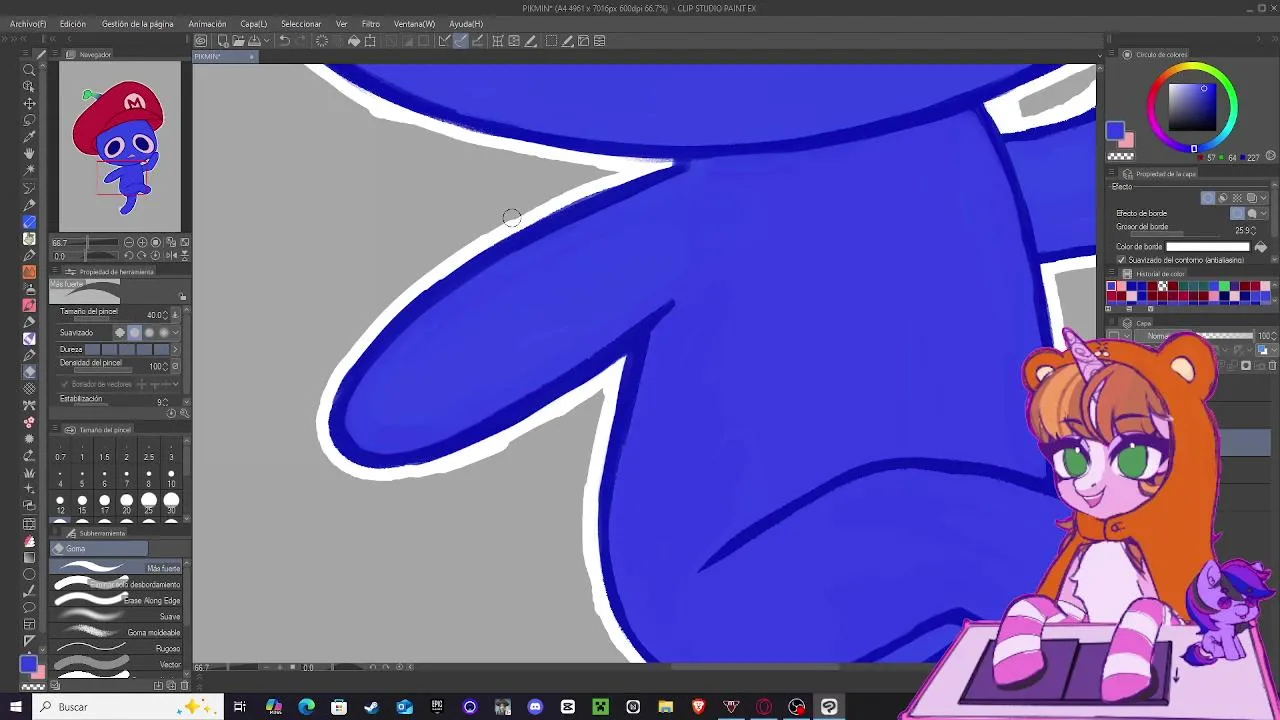Screen dimensions: 1280x720
Task: Open the Edición menu
Action: tap(72, 24)
